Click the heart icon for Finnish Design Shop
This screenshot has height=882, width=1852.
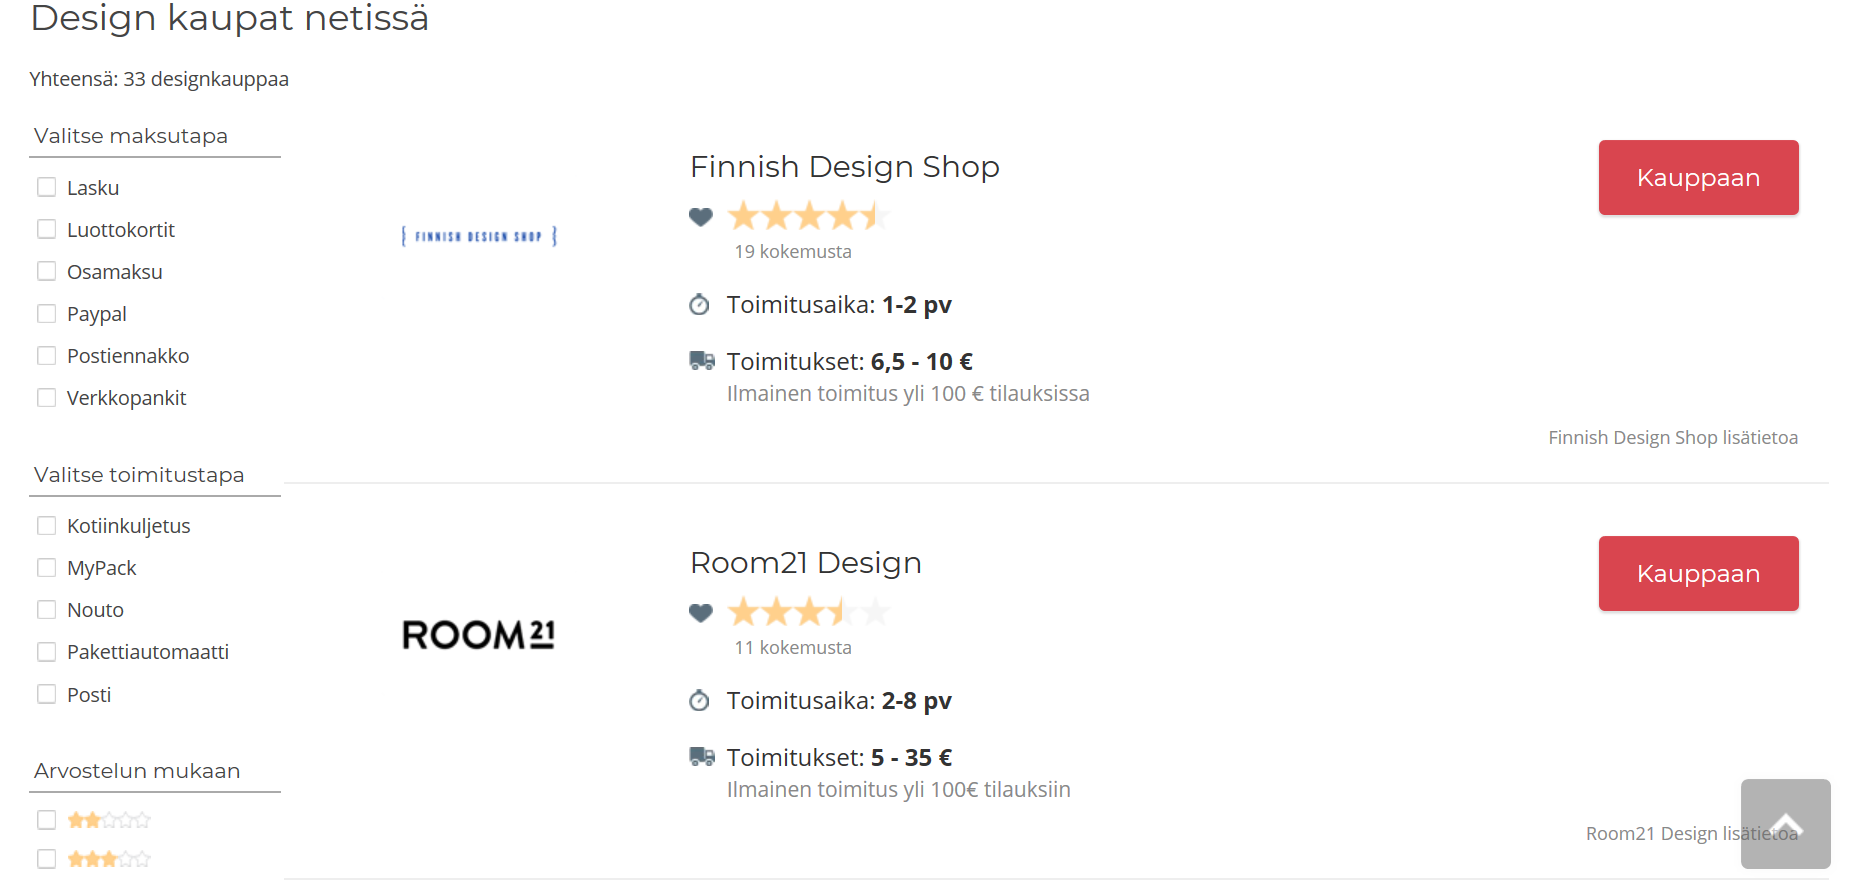(x=701, y=216)
